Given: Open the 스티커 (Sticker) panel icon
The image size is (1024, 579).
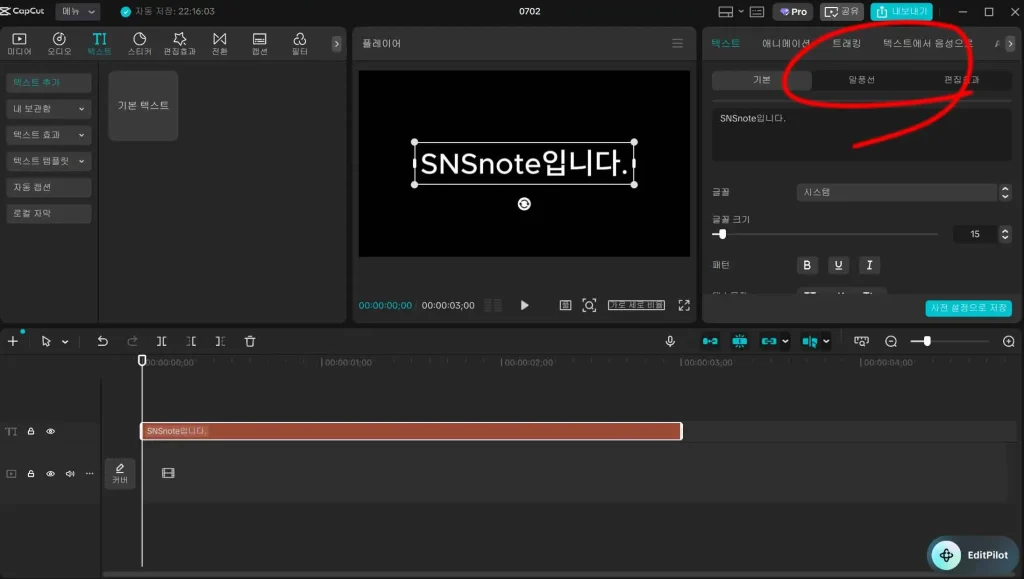Looking at the screenshot, I should (x=139, y=43).
